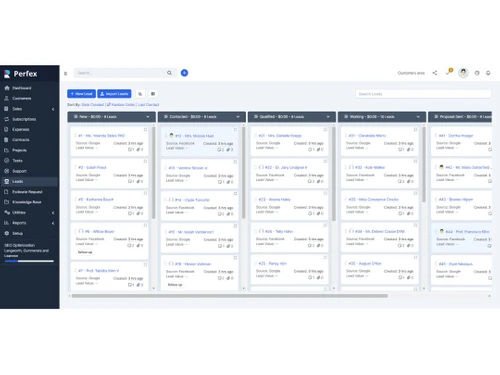Screen dimensions: 500x375
Task: Open the user profile avatar
Action: pos(463,73)
